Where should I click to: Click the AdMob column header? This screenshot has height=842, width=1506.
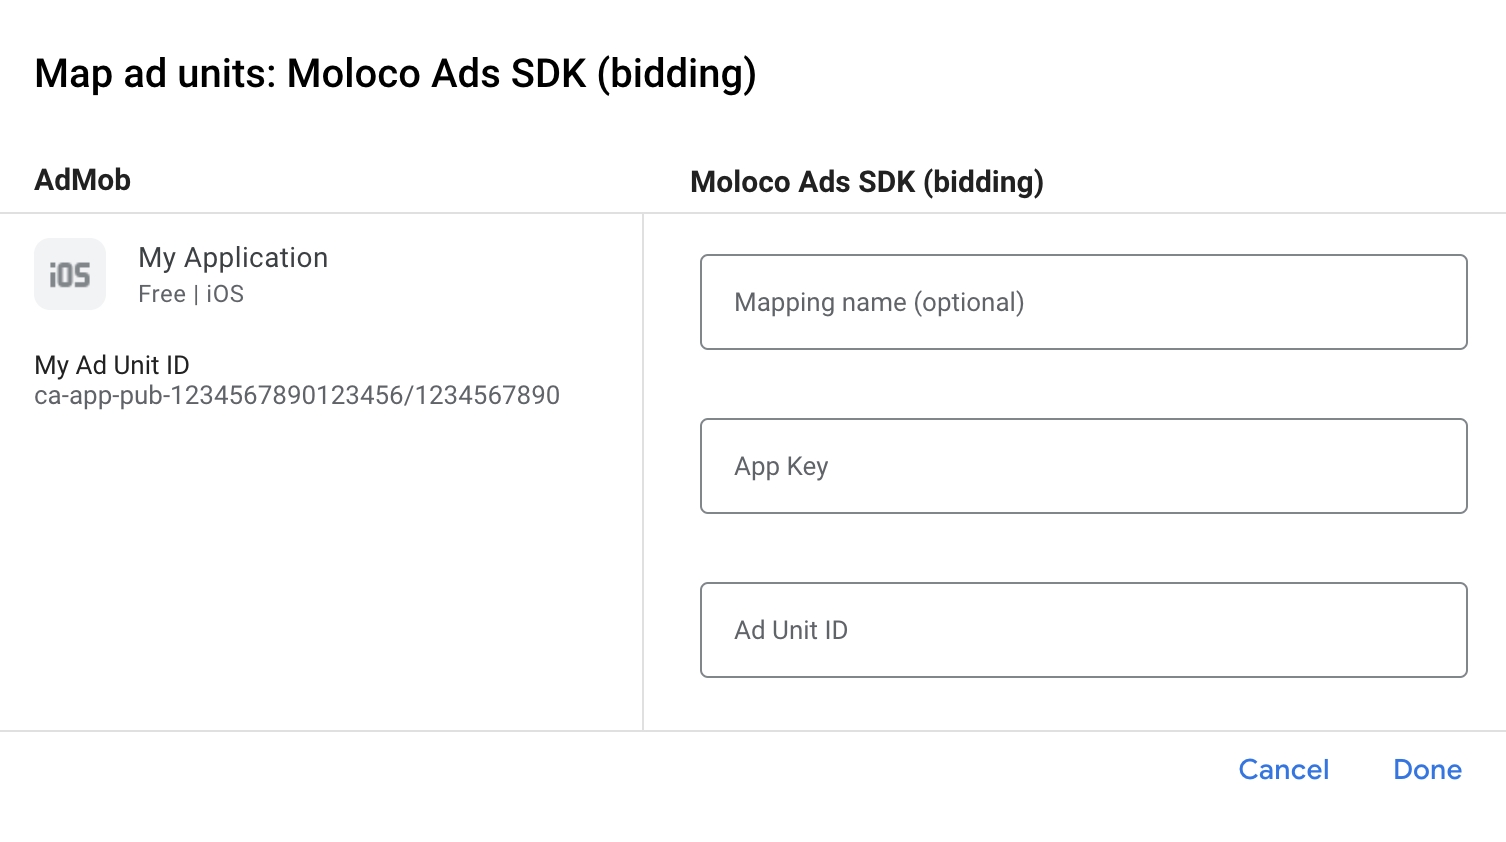pos(83,180)
